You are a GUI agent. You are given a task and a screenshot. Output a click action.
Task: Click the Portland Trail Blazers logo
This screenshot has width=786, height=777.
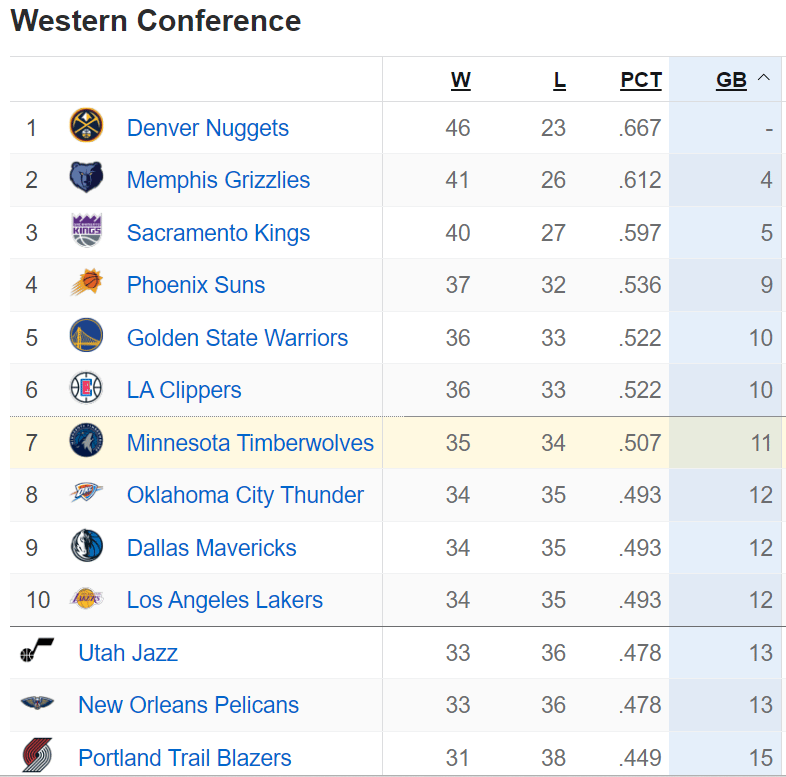pos(37,757)
